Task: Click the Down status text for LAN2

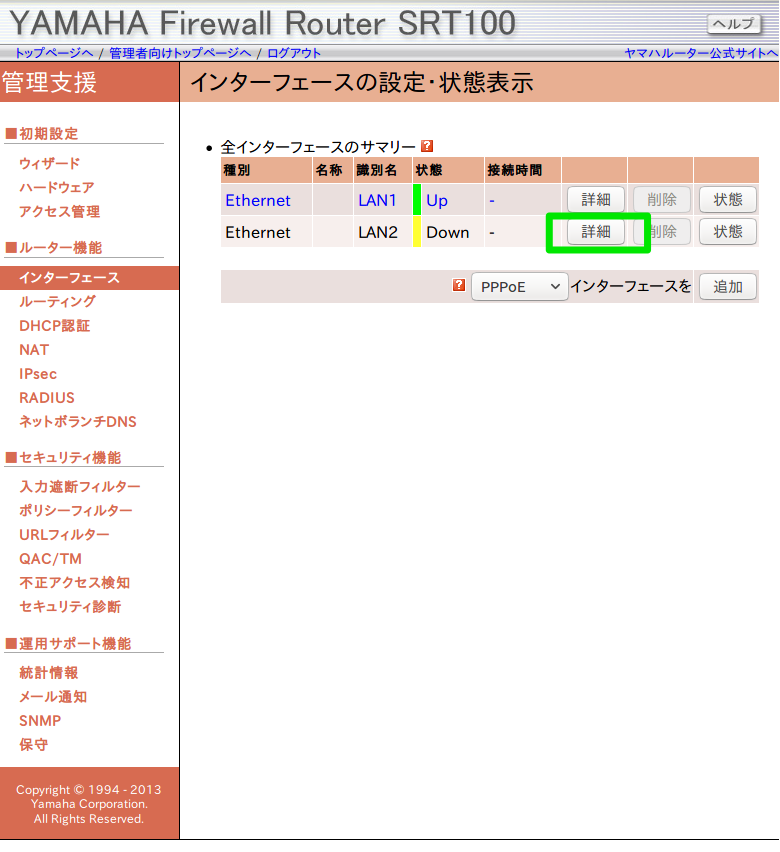Action: click(447, 233)
